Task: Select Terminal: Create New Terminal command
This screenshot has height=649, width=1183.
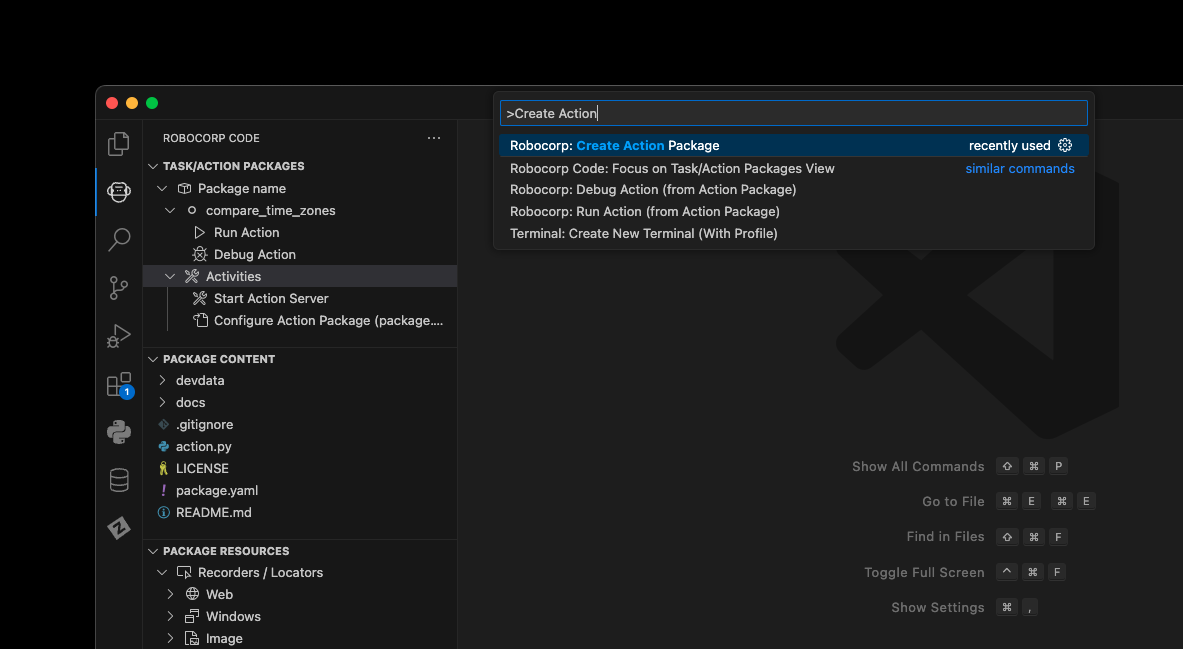Action: [794, 233]
